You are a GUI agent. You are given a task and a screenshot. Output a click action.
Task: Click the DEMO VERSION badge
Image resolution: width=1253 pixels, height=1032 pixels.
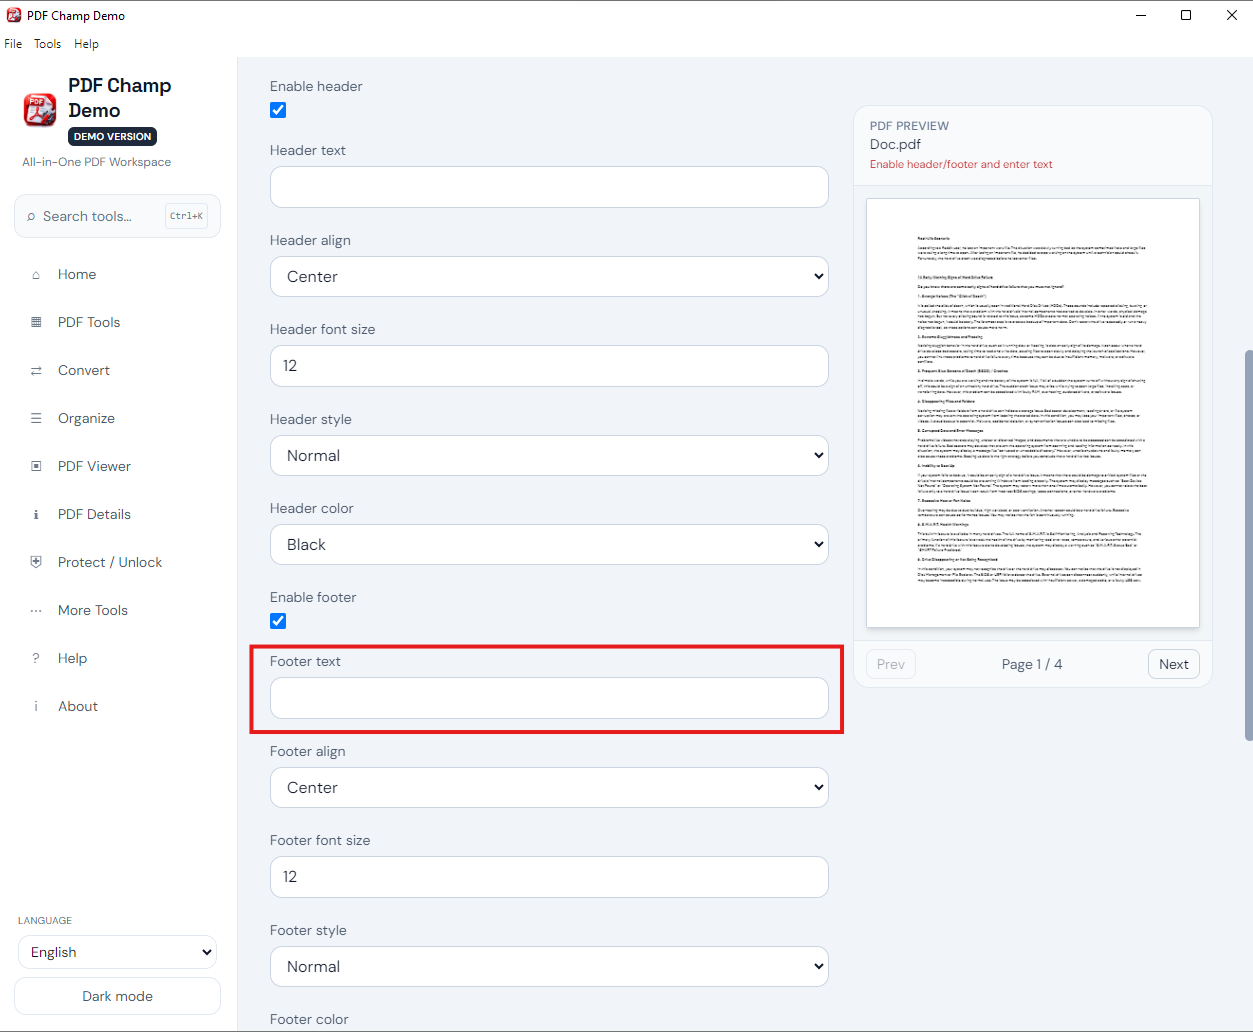coord(113,137)
